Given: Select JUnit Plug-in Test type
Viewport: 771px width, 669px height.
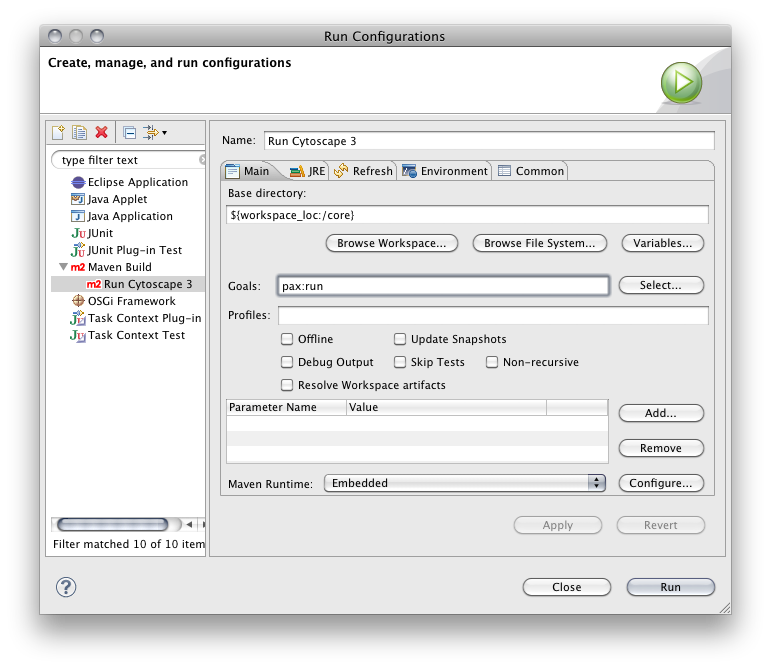Looking at the screenshot, I should tap(126, 250).
